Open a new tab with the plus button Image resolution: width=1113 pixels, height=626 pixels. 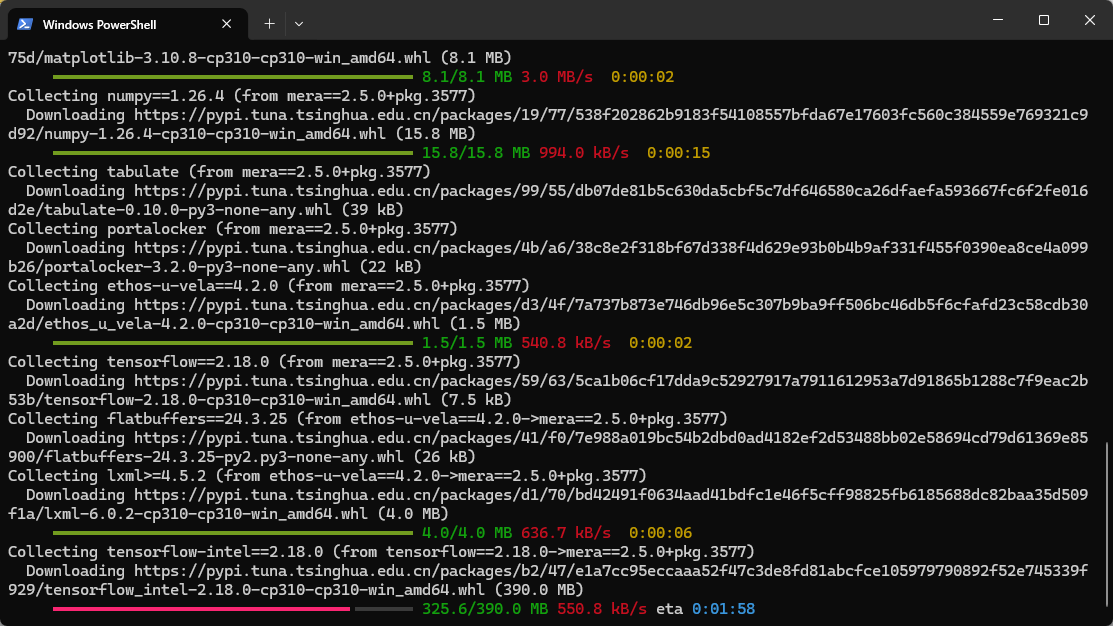[x=269, y=24]
